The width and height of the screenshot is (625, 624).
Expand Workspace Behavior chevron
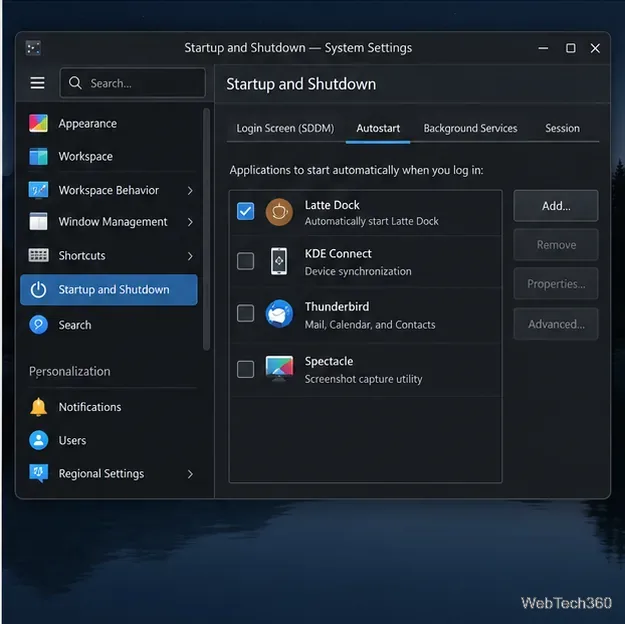coord(190,191)
